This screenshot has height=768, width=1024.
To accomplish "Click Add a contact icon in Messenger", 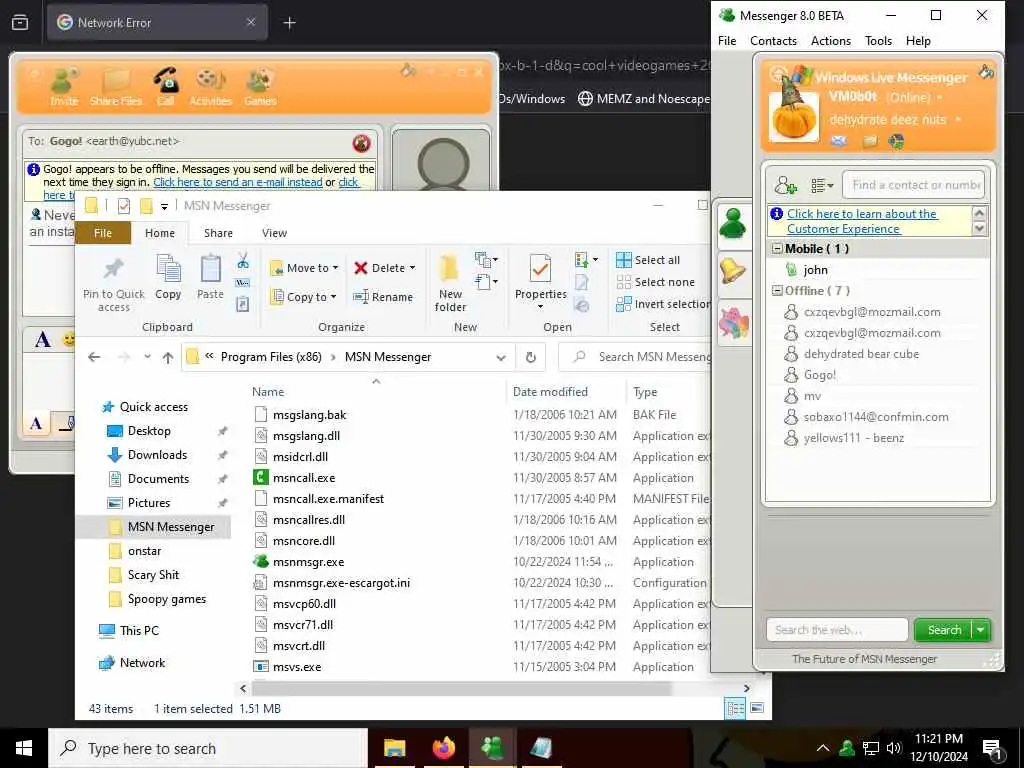I will pos(785,185).
